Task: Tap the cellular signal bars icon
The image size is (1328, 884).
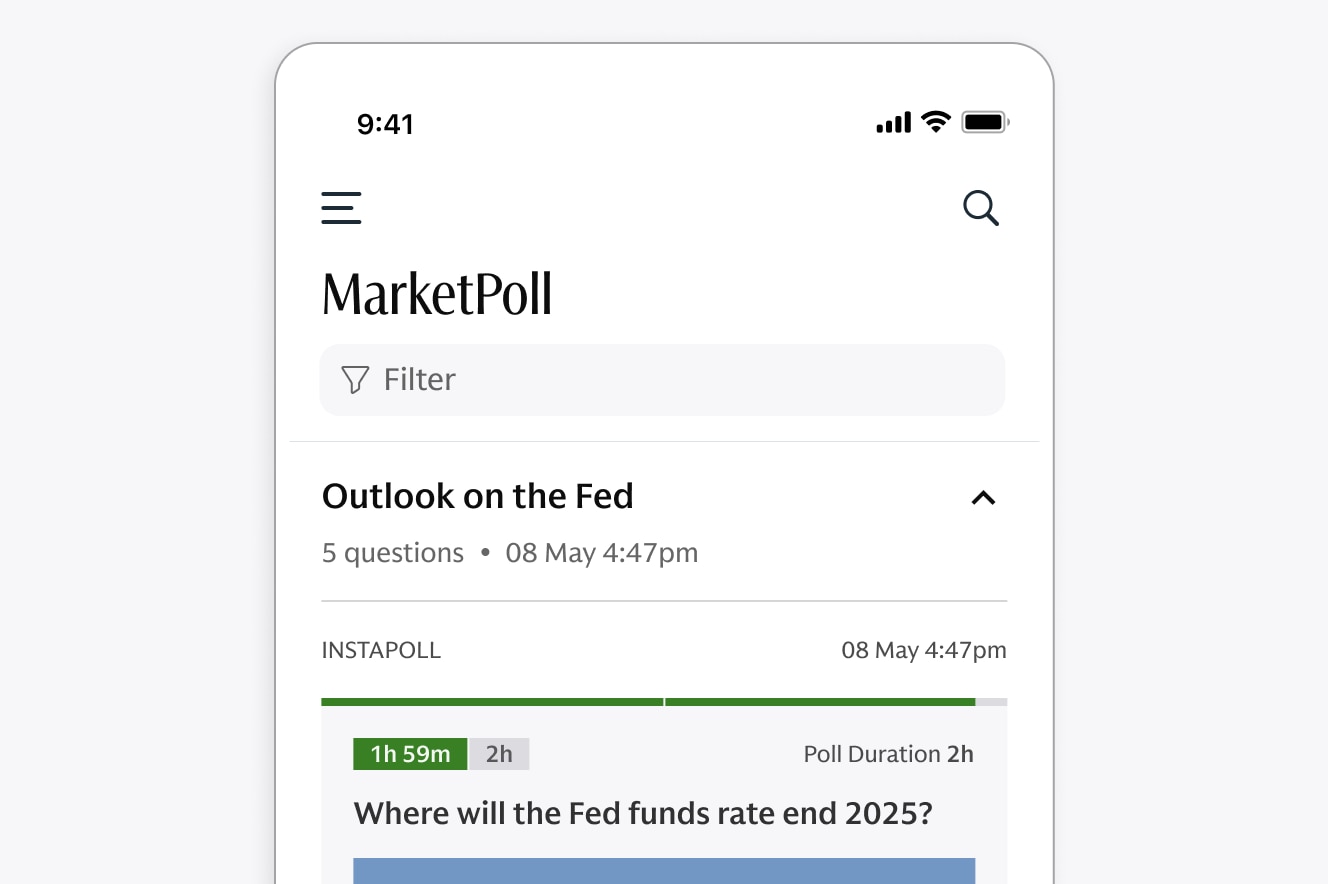Action: tap(893, 123)
